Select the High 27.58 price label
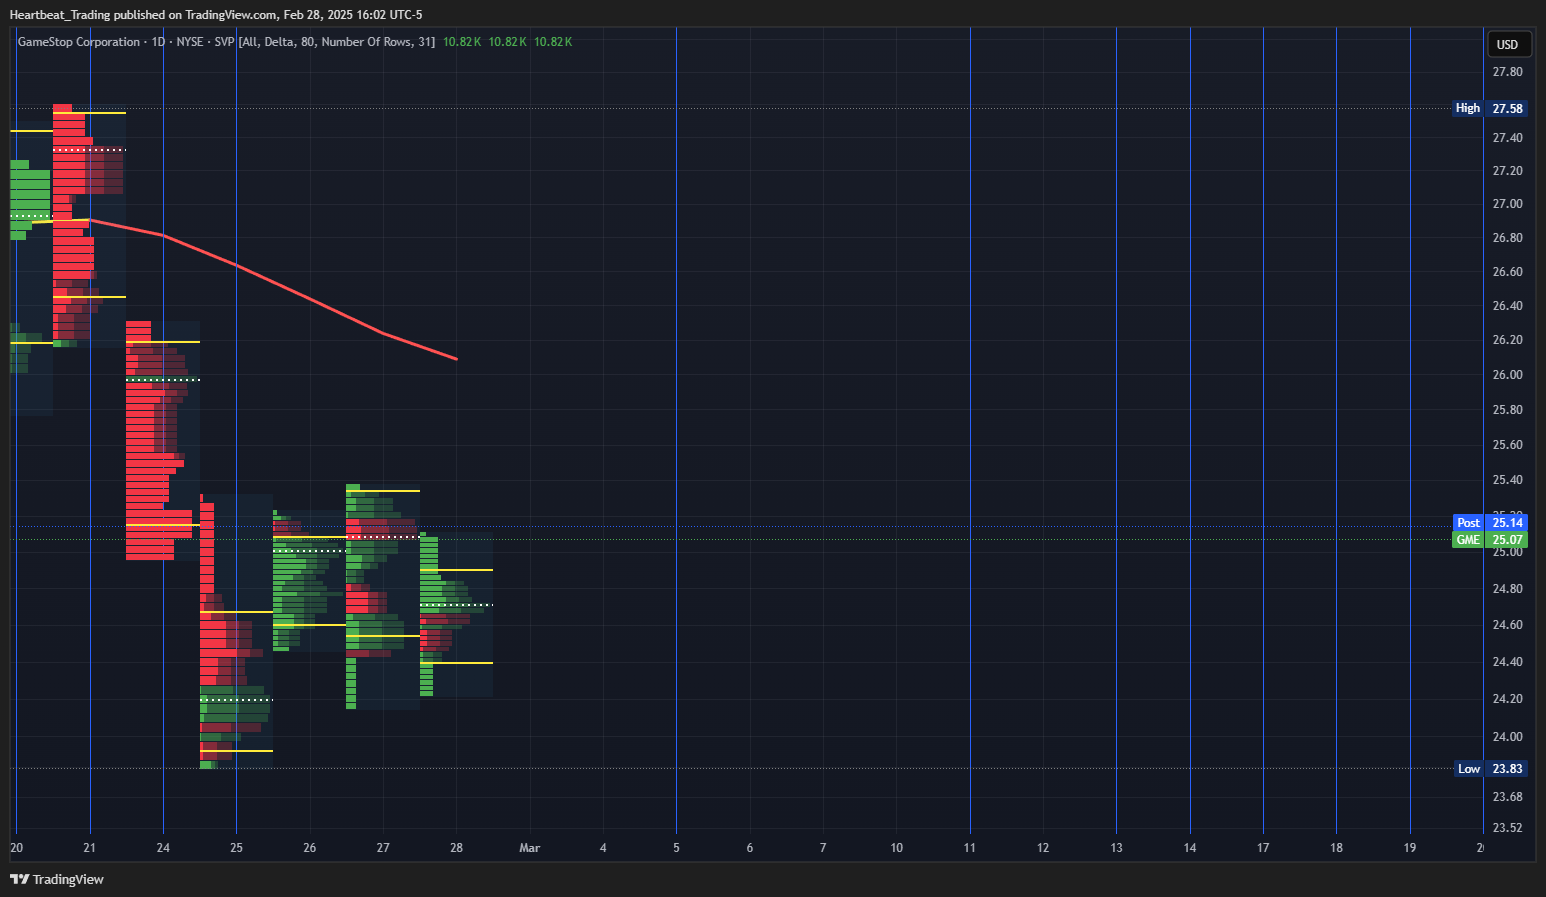 (1490, 108)
